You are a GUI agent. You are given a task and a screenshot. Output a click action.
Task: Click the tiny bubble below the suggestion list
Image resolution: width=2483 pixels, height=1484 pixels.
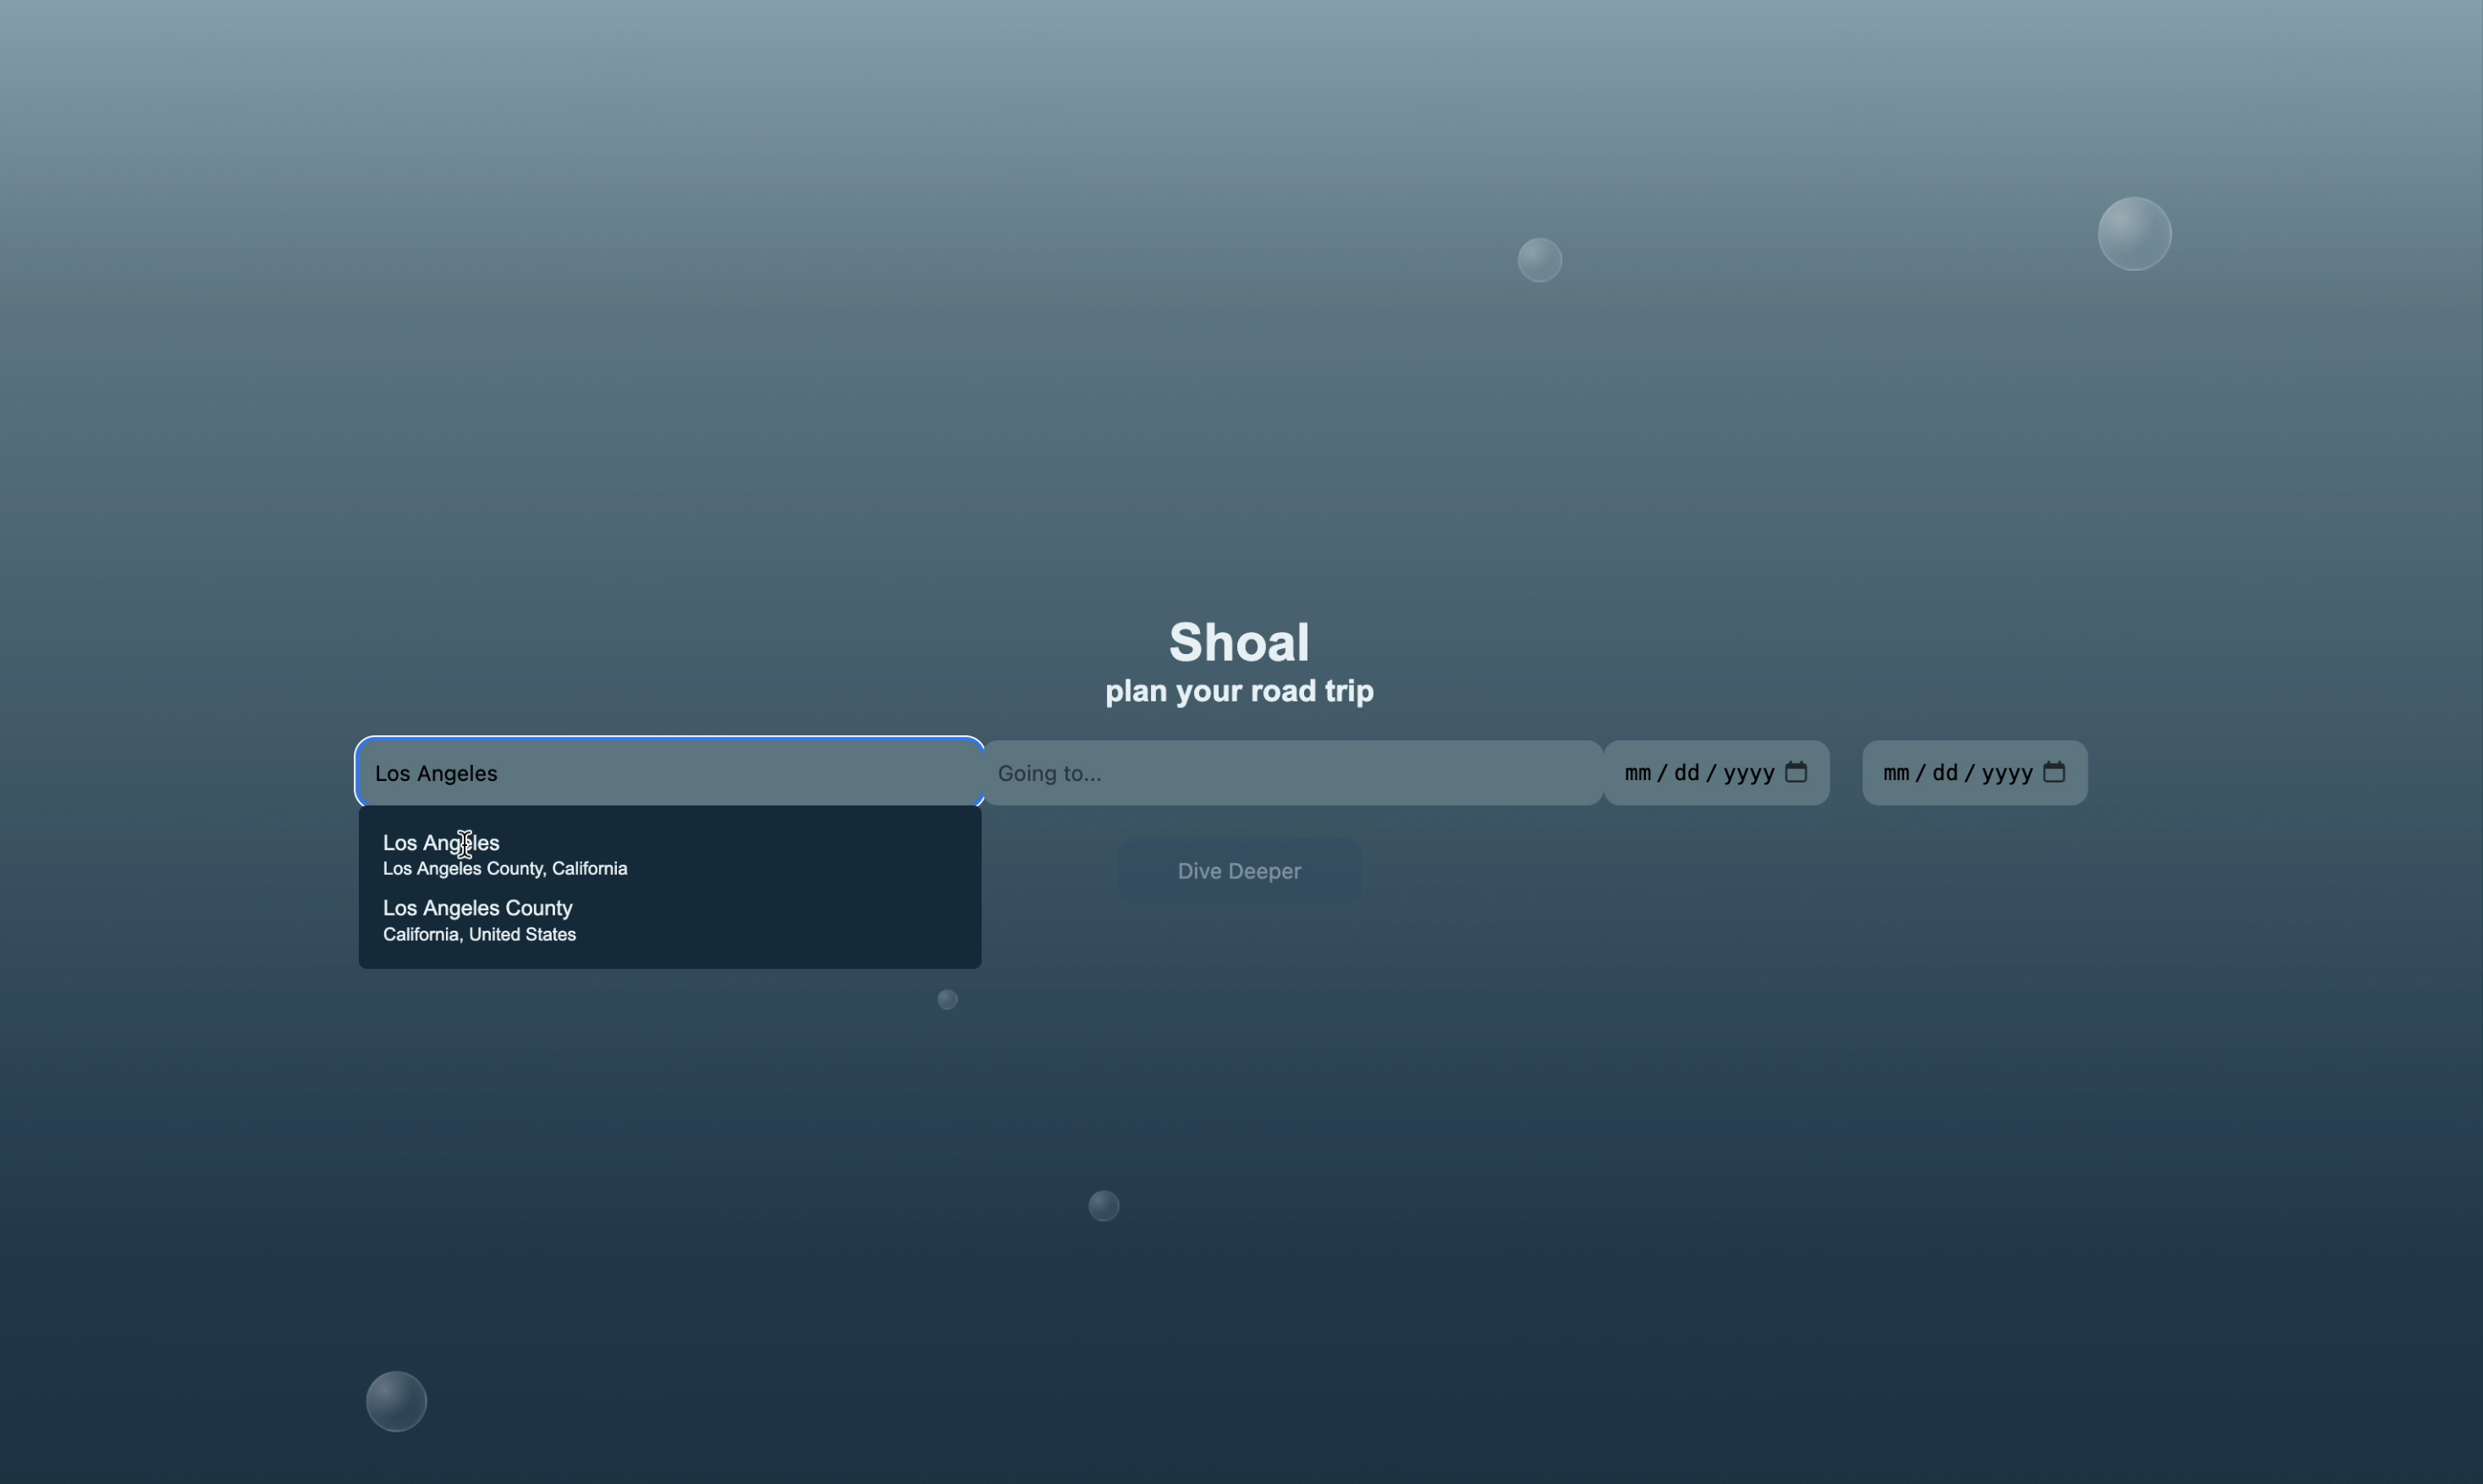click(x=947, y=999)
